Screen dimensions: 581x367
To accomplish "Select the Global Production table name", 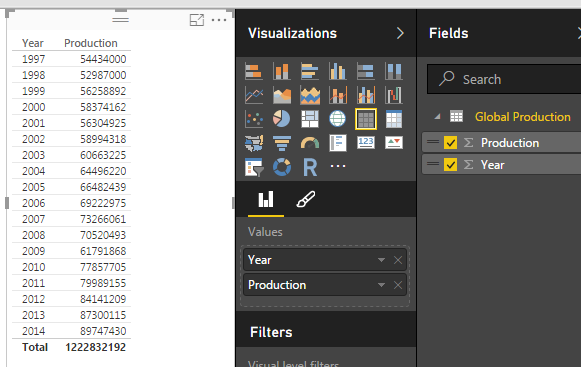I will (x=522, y=117).
